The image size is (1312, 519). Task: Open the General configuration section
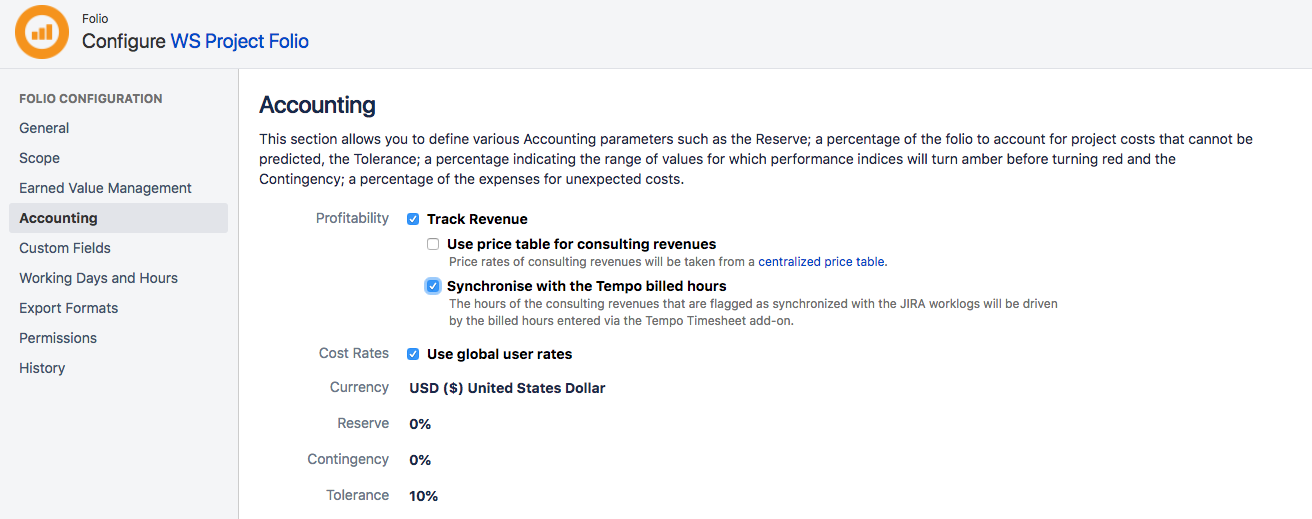44,128
